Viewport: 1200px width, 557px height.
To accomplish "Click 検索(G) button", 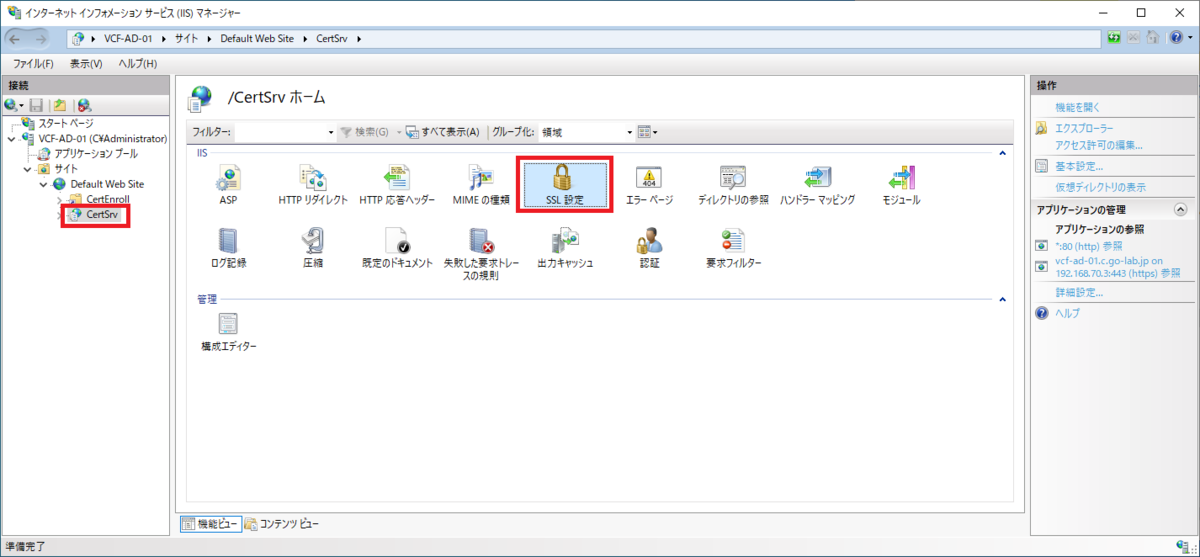I will pos(365,132).
